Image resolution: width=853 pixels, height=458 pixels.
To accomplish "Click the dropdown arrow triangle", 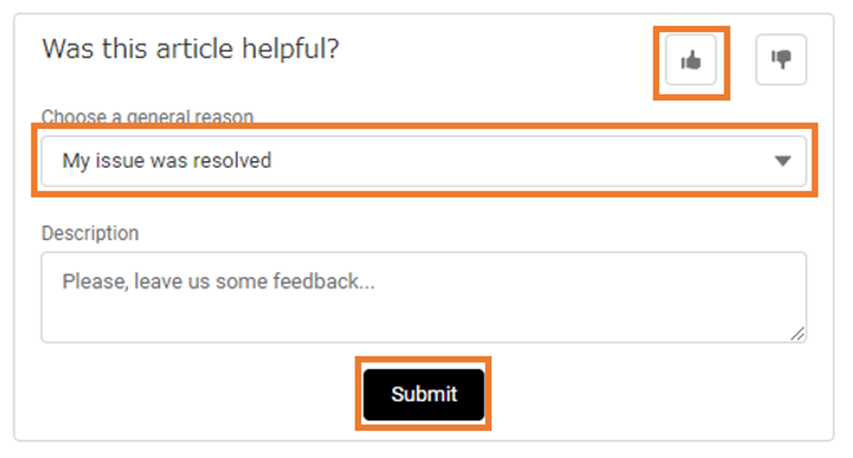I will pyautogui.click(x=783, y=161).
